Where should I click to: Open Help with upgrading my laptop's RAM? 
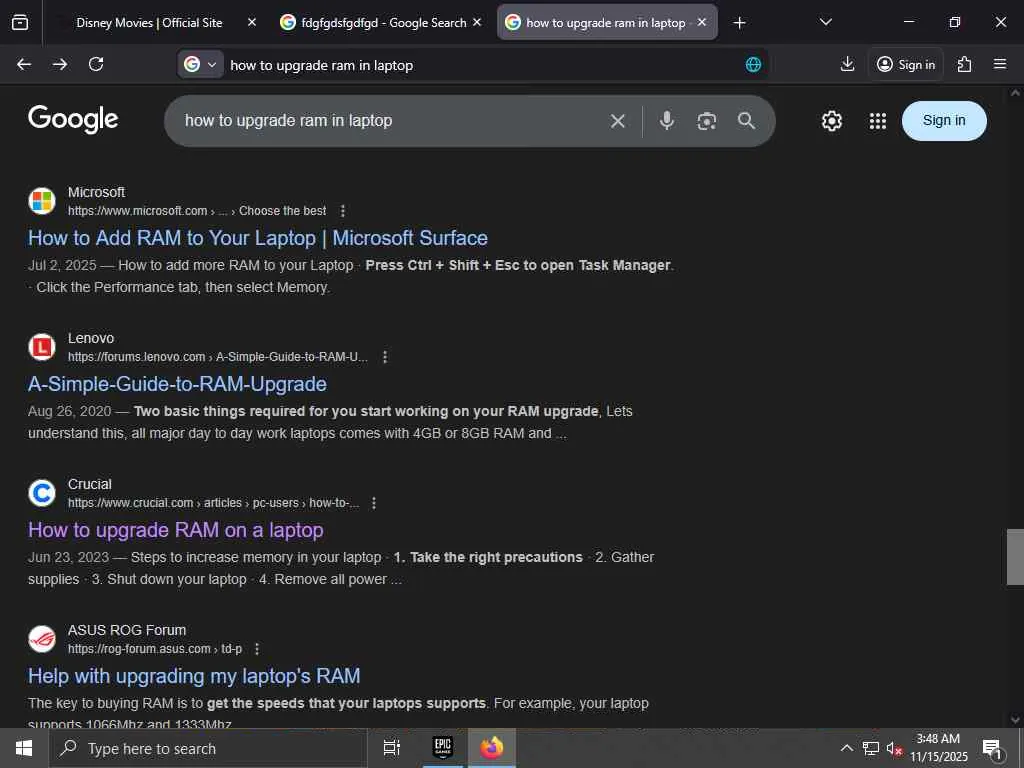194,676
